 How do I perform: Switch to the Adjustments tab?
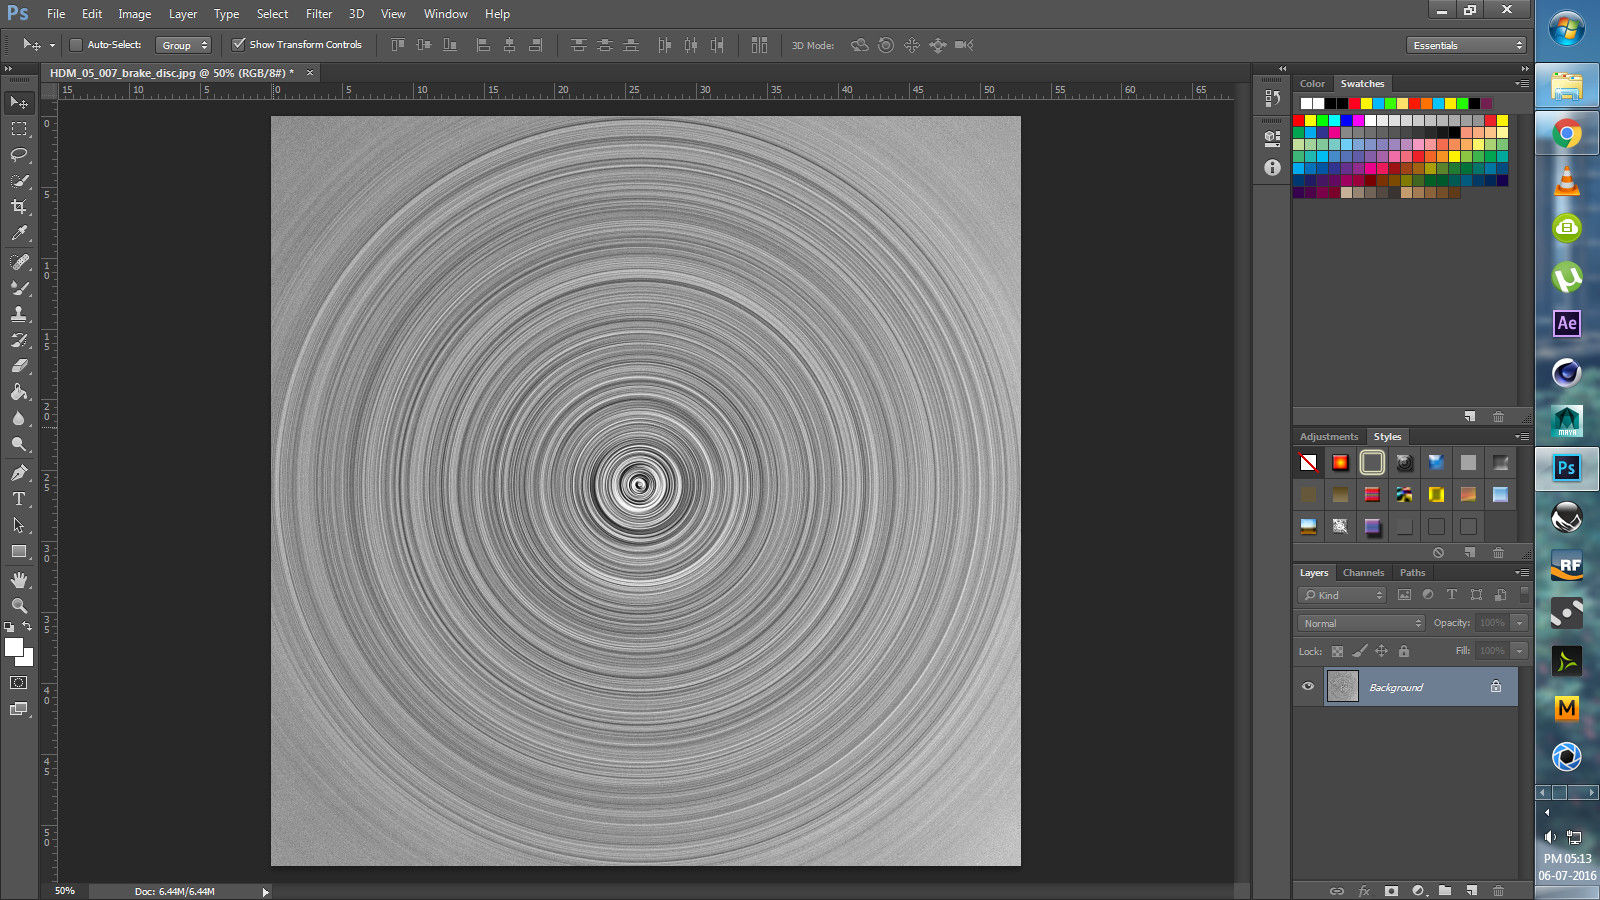[x=1329, y=437]
